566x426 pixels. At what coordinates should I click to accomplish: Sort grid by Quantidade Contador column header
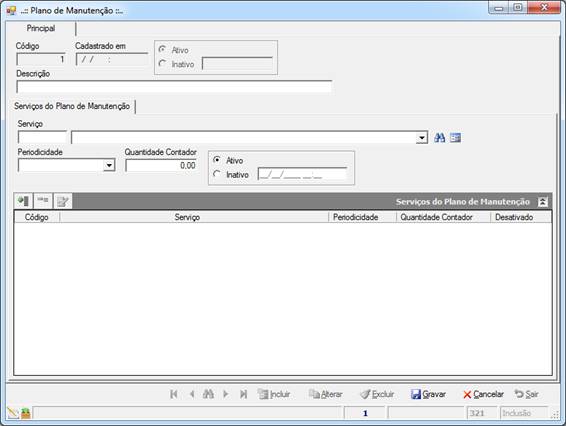tap(443, 217)
